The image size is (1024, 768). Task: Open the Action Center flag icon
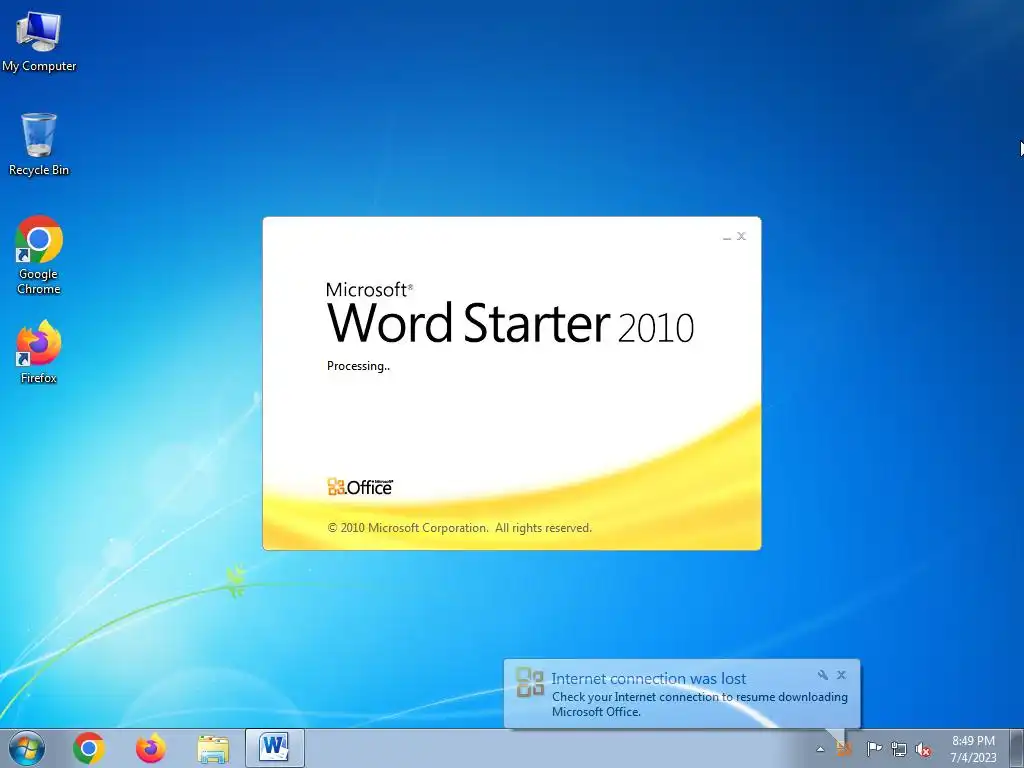[x=874, y=749]
